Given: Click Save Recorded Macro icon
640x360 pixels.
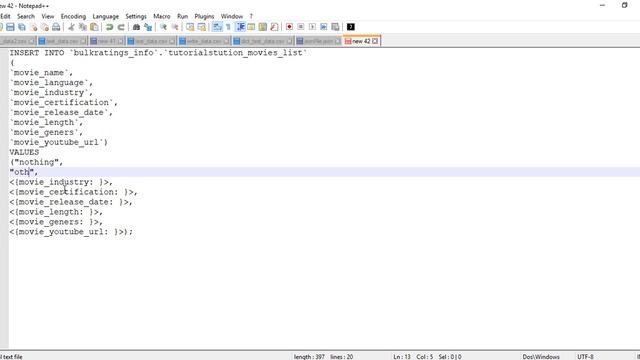Looking at the screenshot, I should (x=335, y=27).
